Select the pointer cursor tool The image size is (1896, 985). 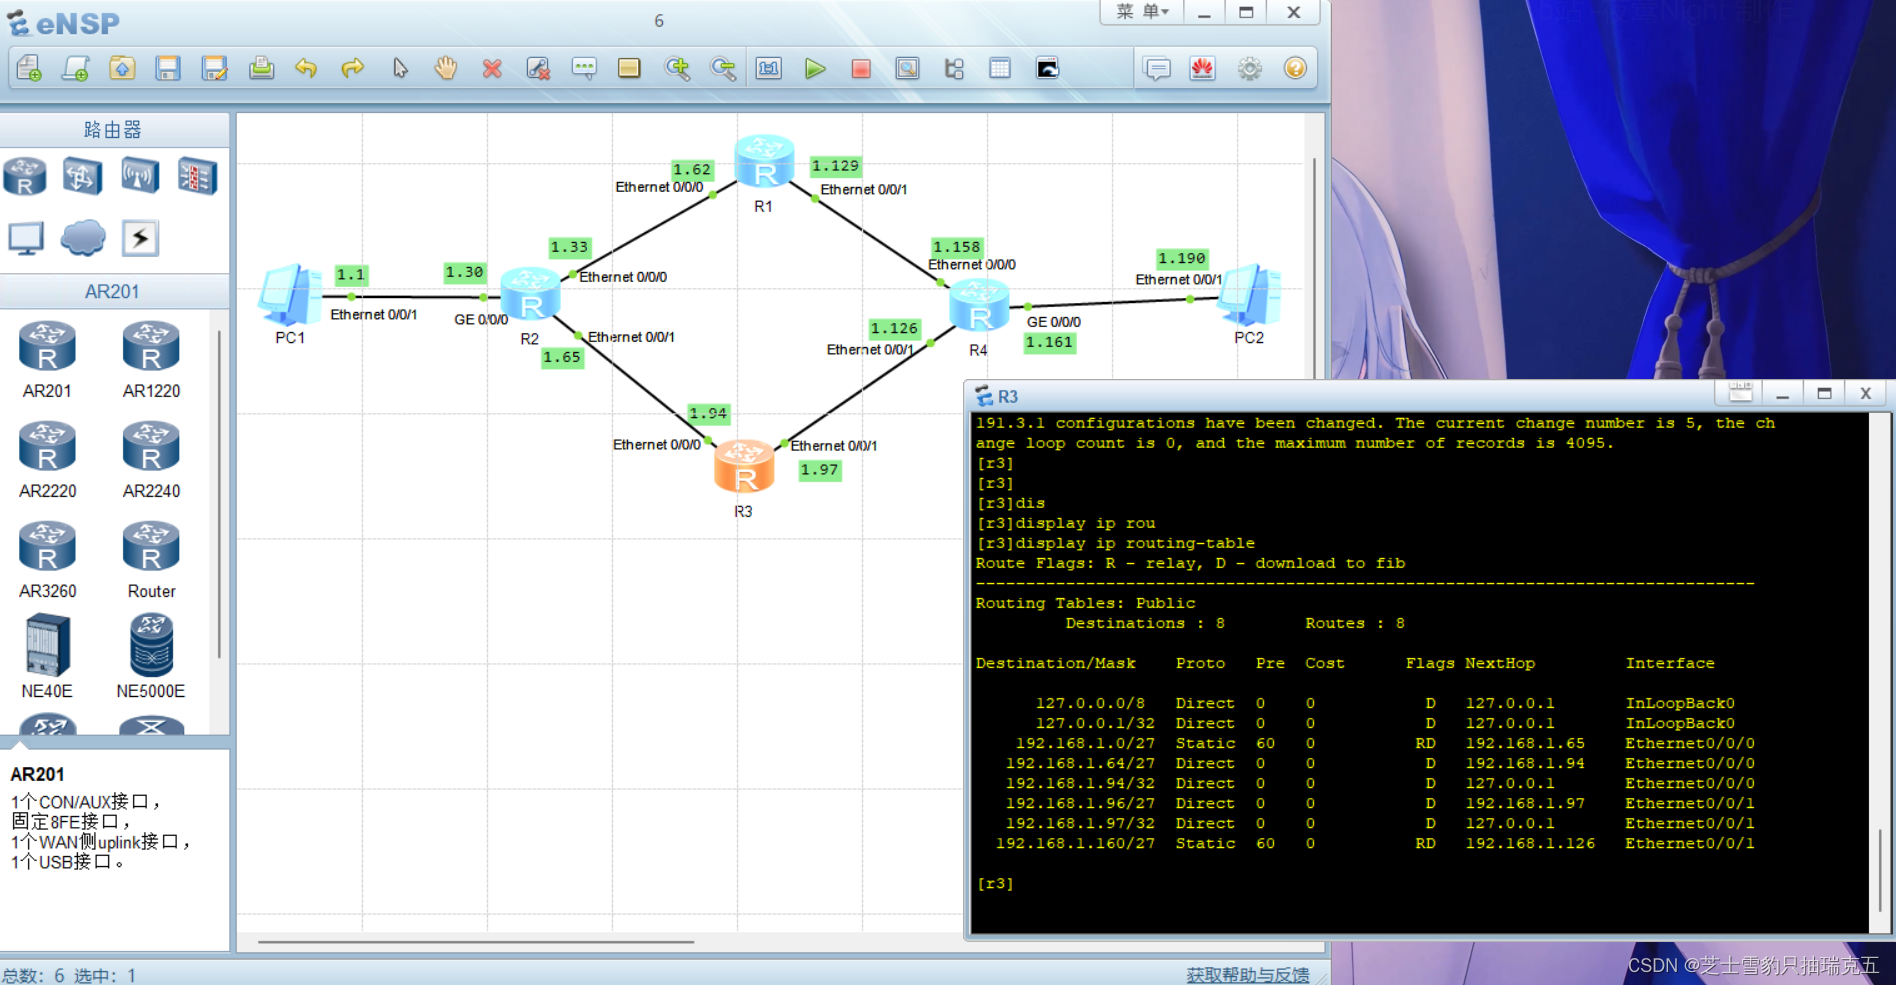400,68
